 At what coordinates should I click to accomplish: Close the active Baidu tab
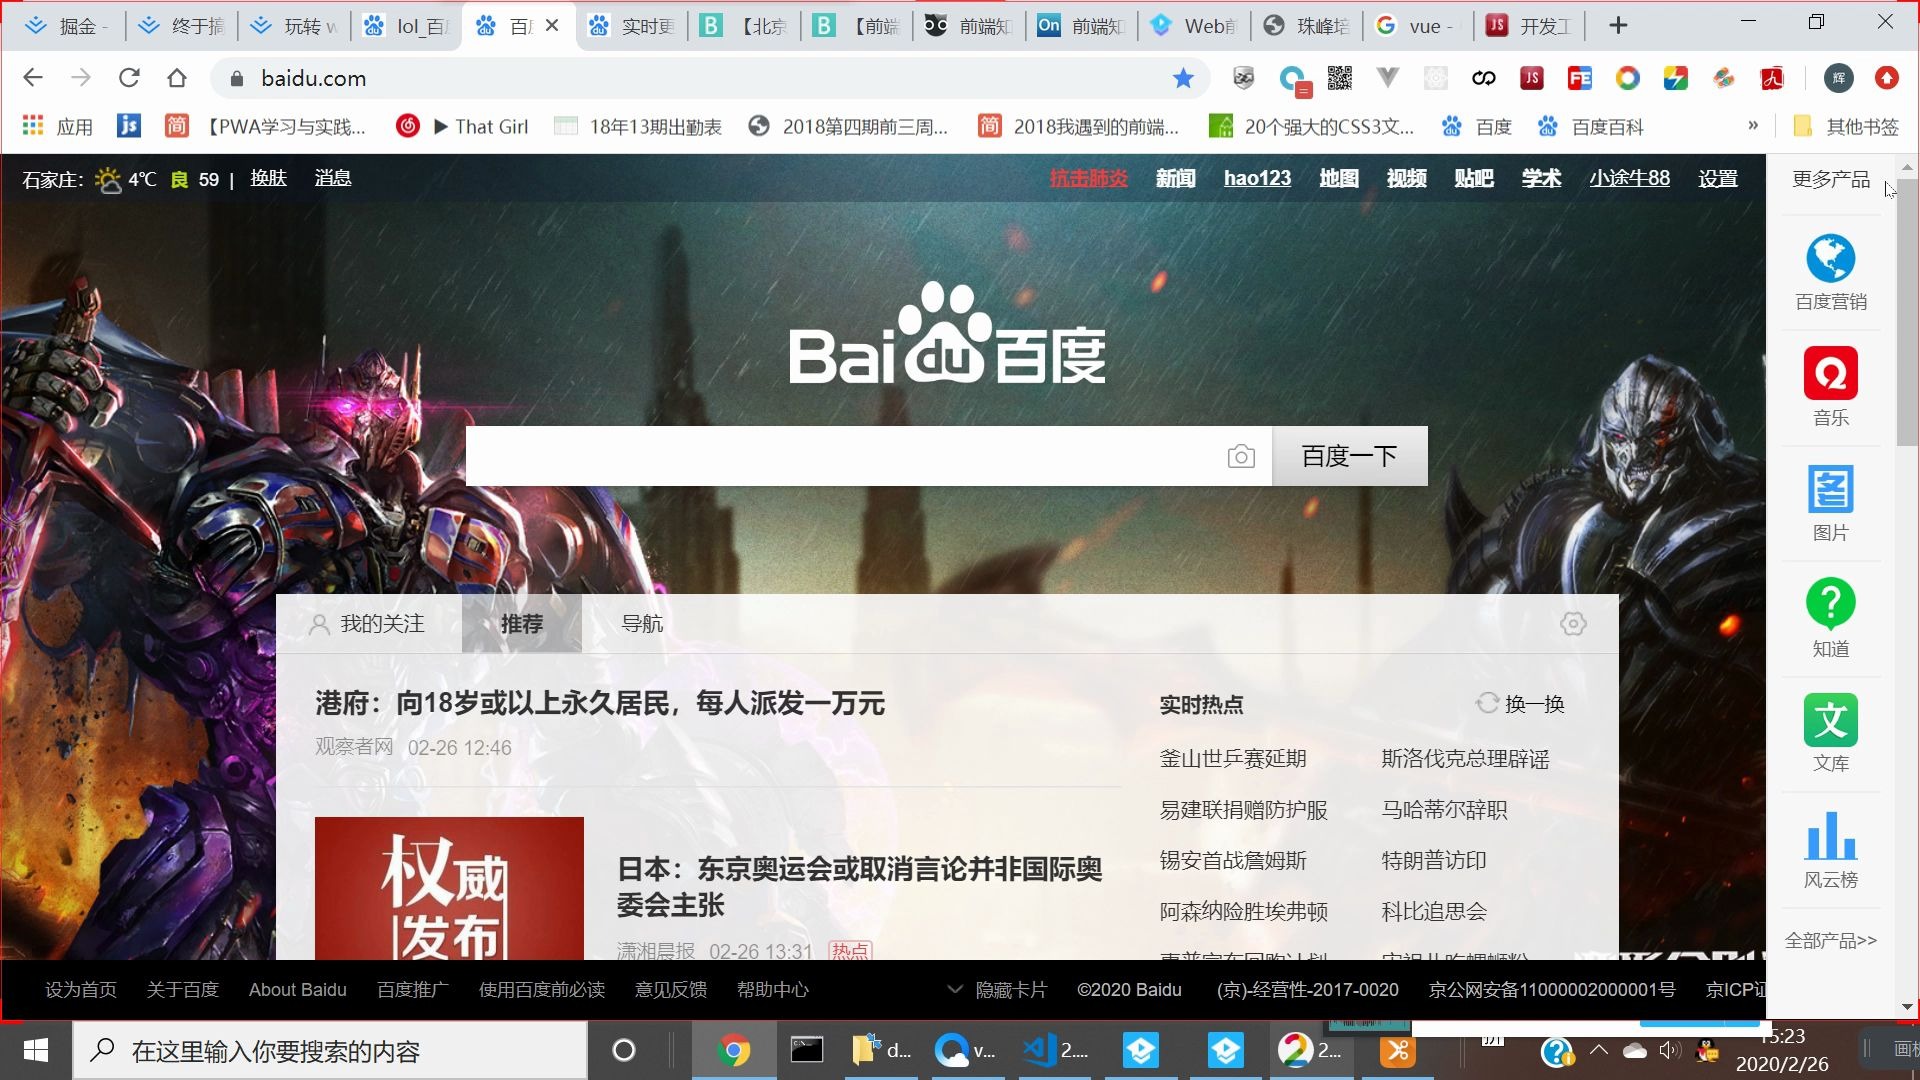pos(552,26)
